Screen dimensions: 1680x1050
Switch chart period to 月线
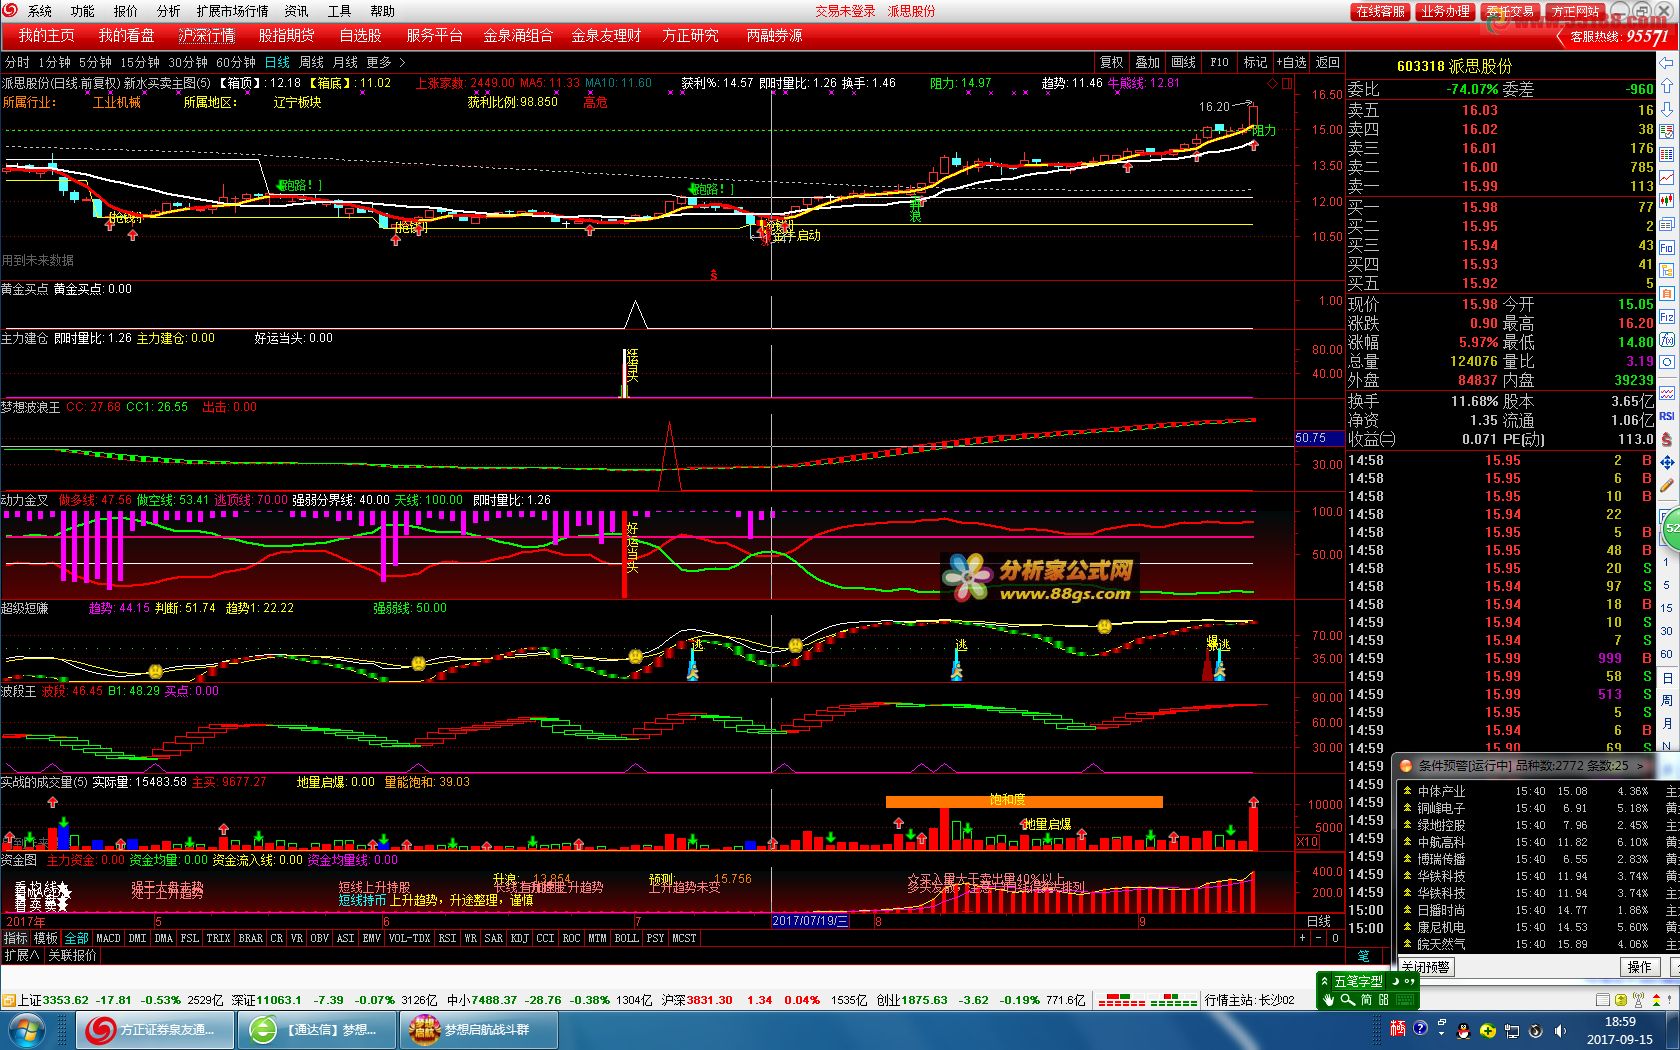pyautogui.click(x=345, y=62)
